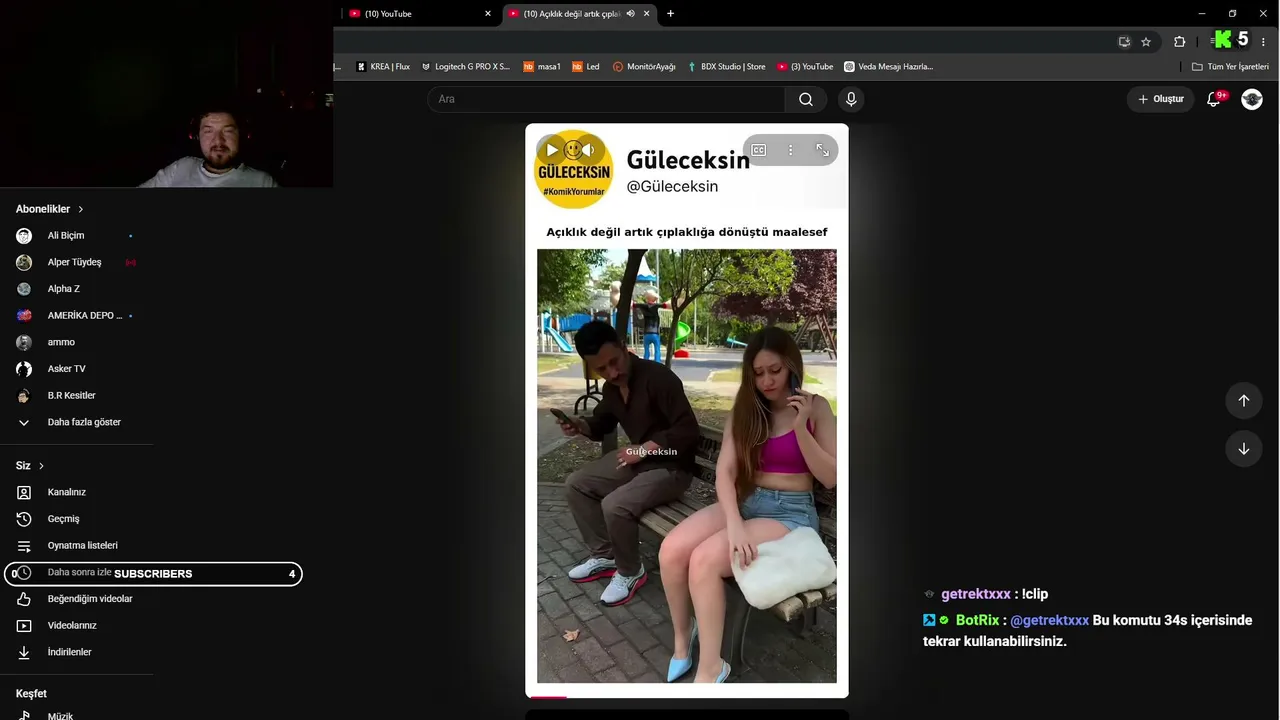Select the Açıklık değil artık çıplak tab
The height and width of the screenshot is (720, 1280).
578,14
